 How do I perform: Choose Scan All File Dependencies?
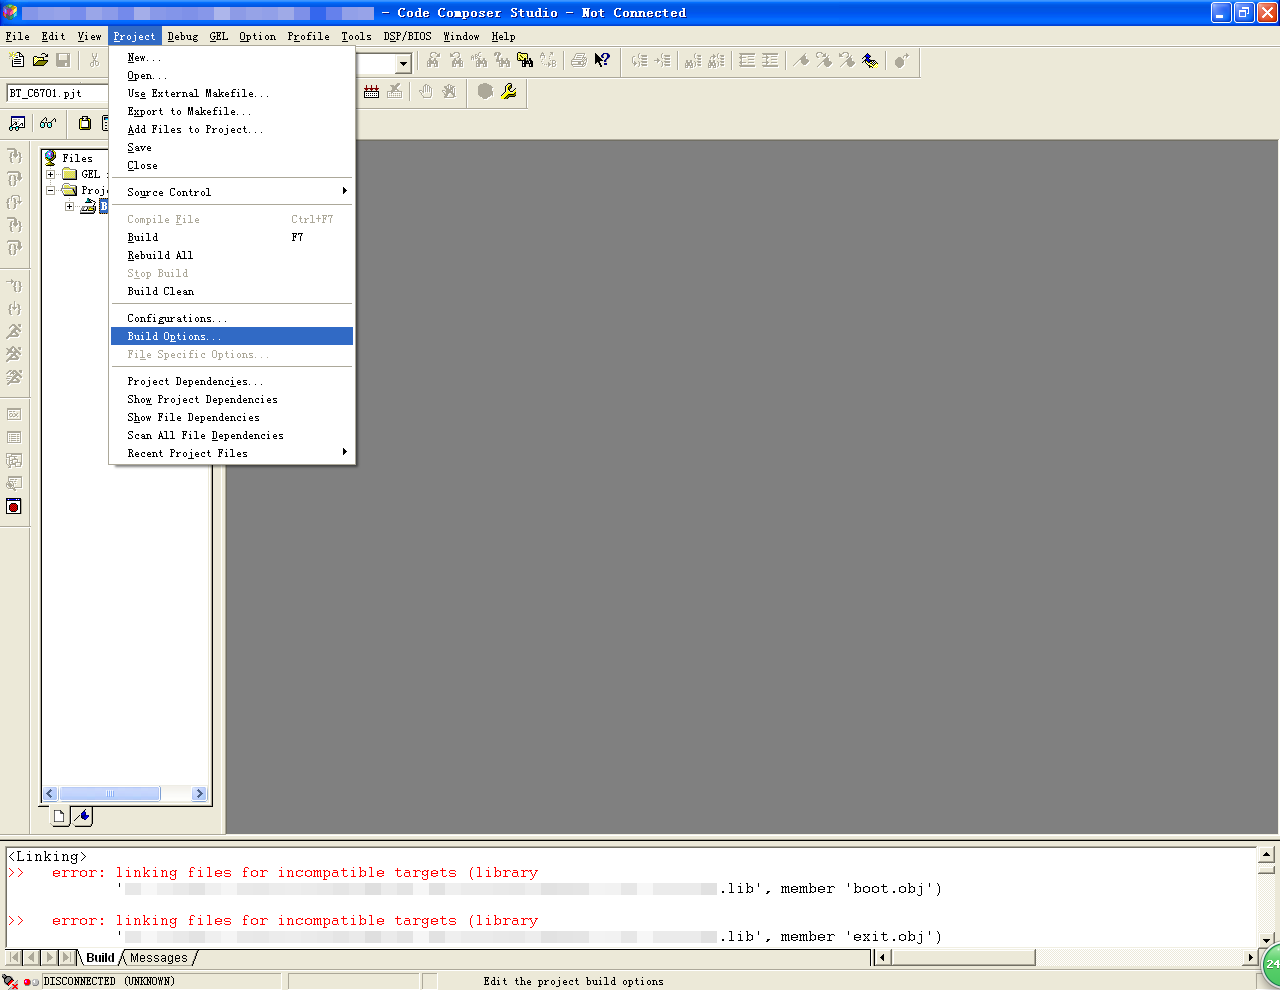coord(232,435)
